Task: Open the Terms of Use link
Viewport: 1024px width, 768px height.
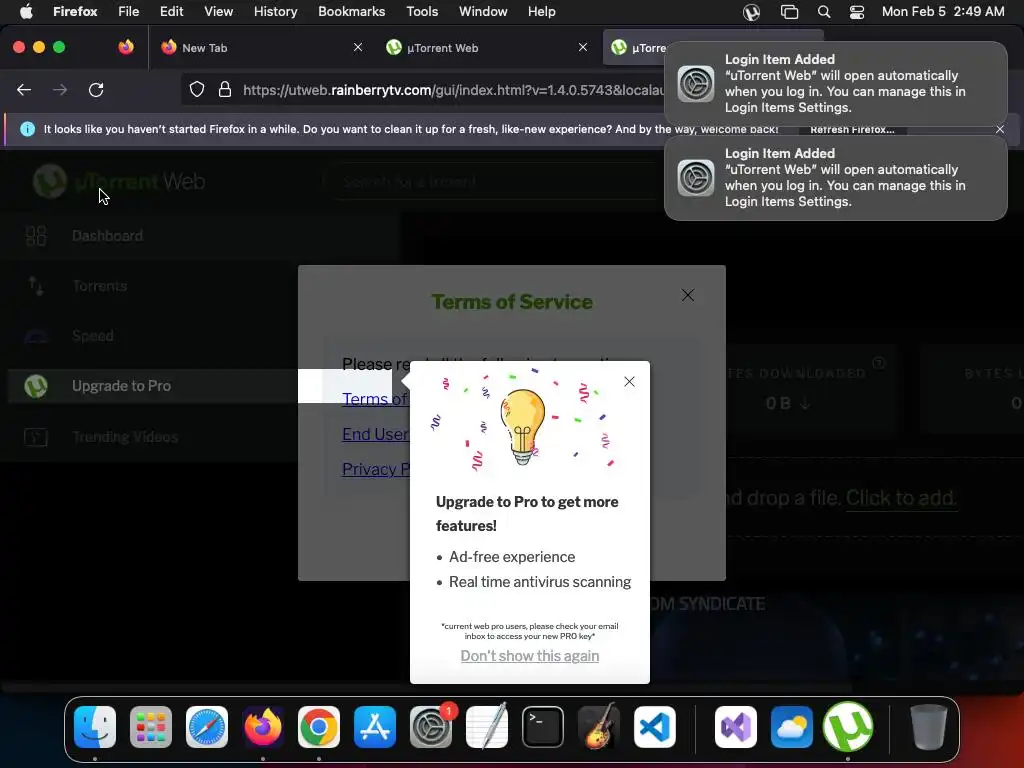Action: click(375, 398)
